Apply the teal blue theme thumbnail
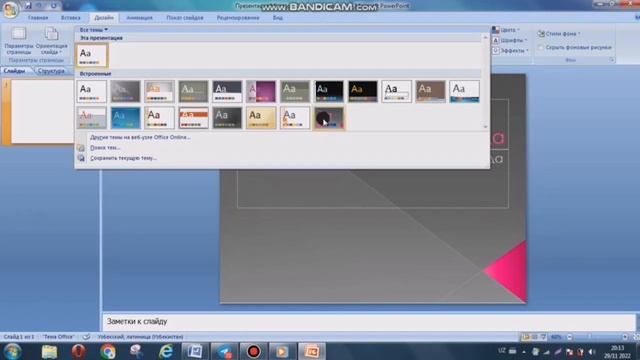Screen dimensions: 640x360 click(x=125, y=118)
